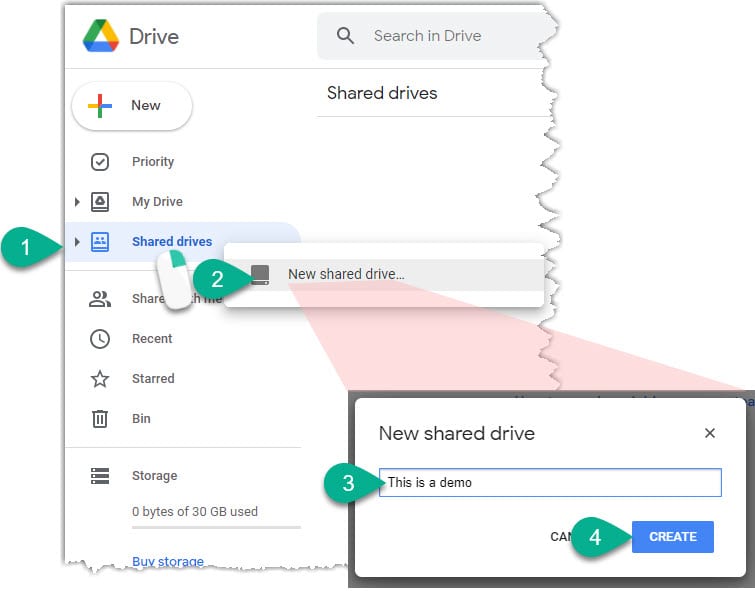The width and height of the screenshot is (755, 591).
Task: Click the Google Drive logo icon
Action: [100, 37]
